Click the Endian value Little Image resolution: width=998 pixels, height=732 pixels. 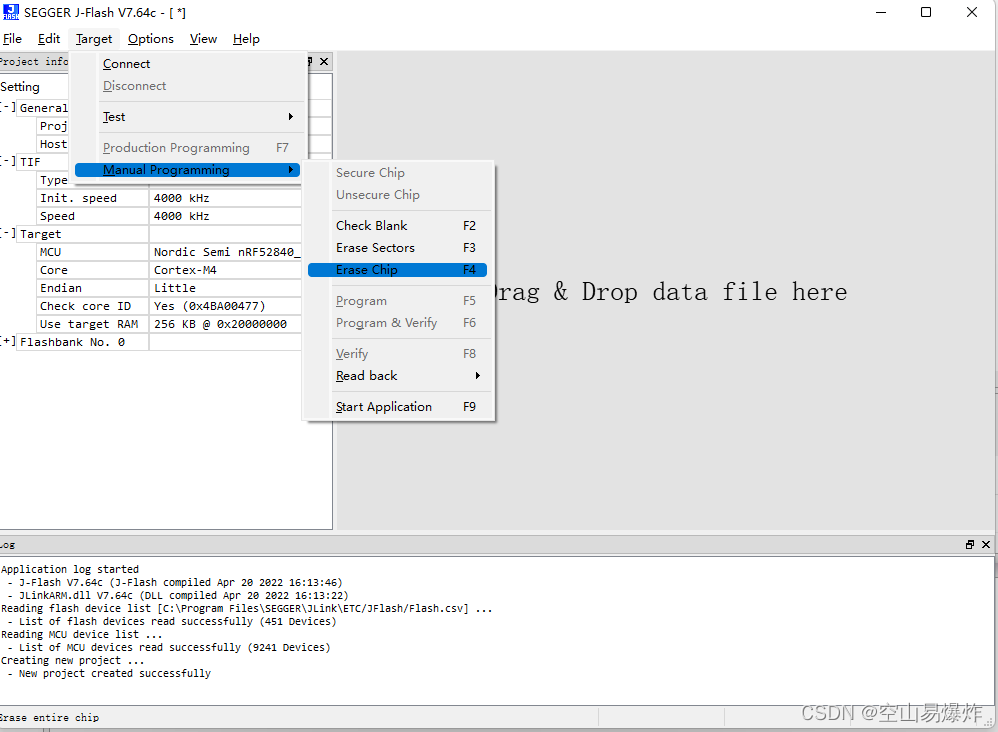[225, 288]
